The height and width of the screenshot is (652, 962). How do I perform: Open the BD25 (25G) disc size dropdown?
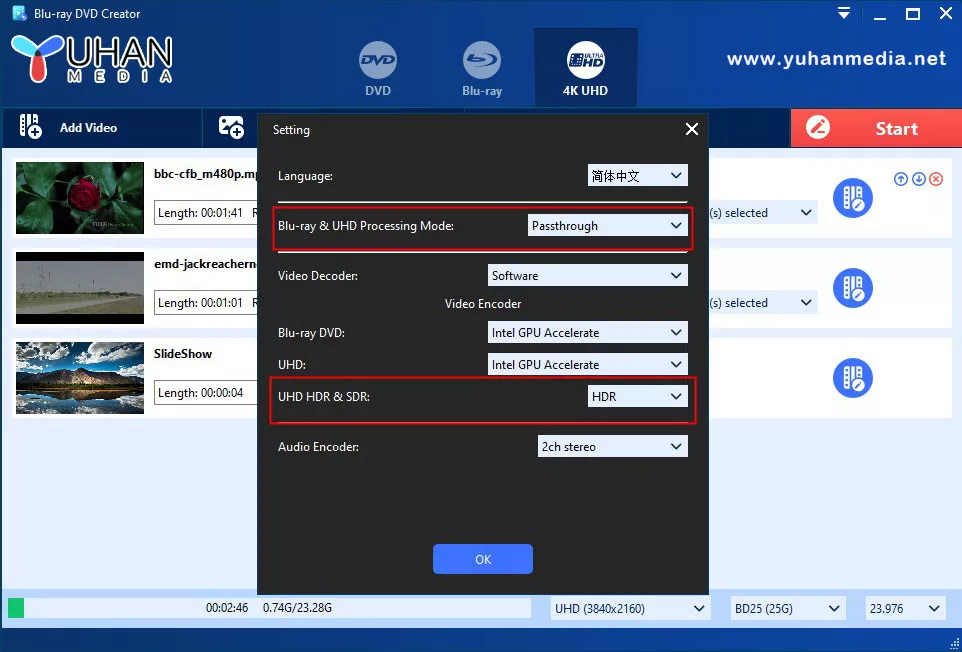click(x=787, y=608)
